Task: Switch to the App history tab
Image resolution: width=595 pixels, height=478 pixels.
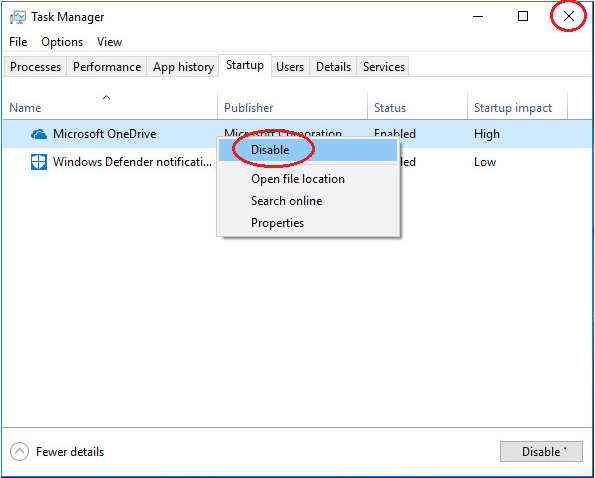Action: 183,67
